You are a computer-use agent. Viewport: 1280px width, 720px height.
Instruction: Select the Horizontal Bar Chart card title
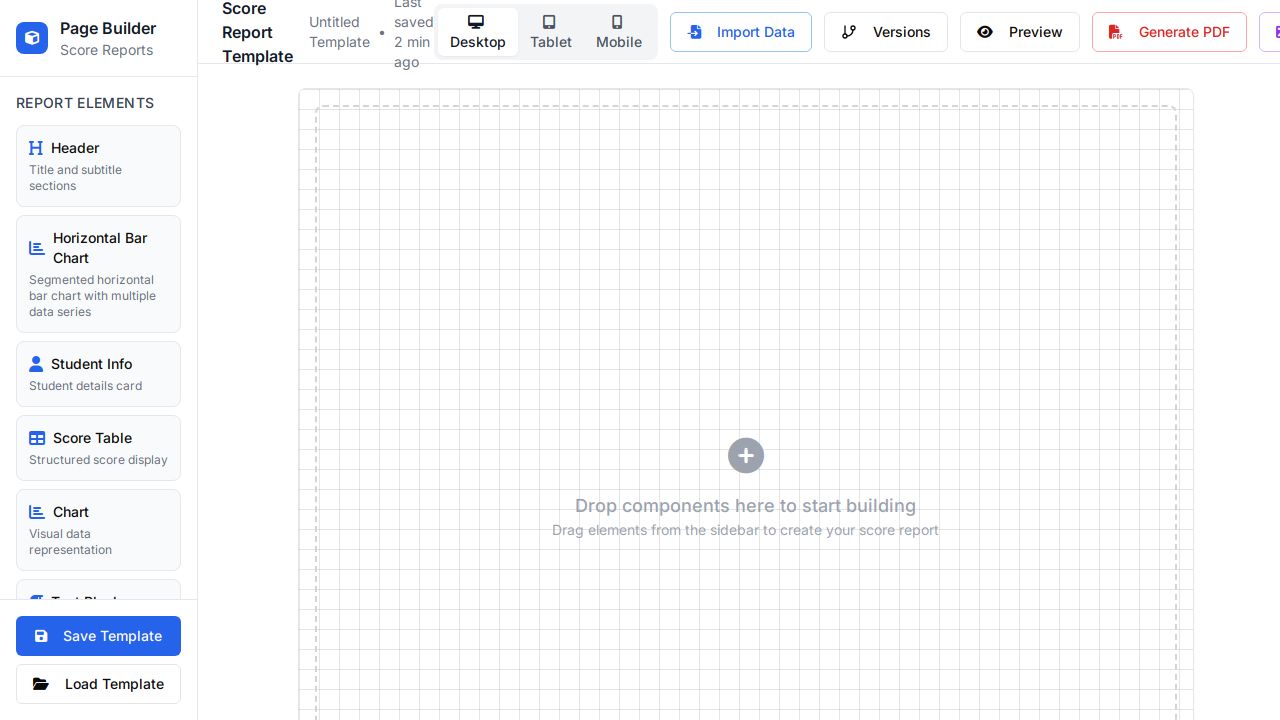pyautogui.click(x=100, y=248)
